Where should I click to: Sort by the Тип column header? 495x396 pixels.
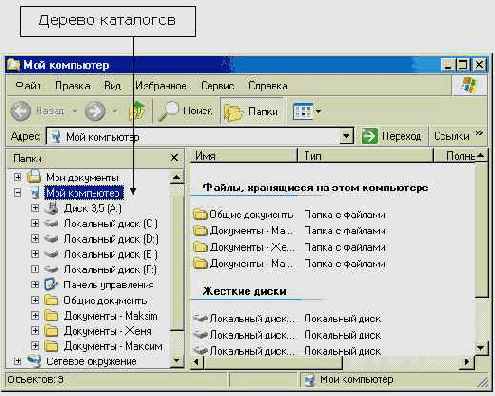[x=366, y=156]
